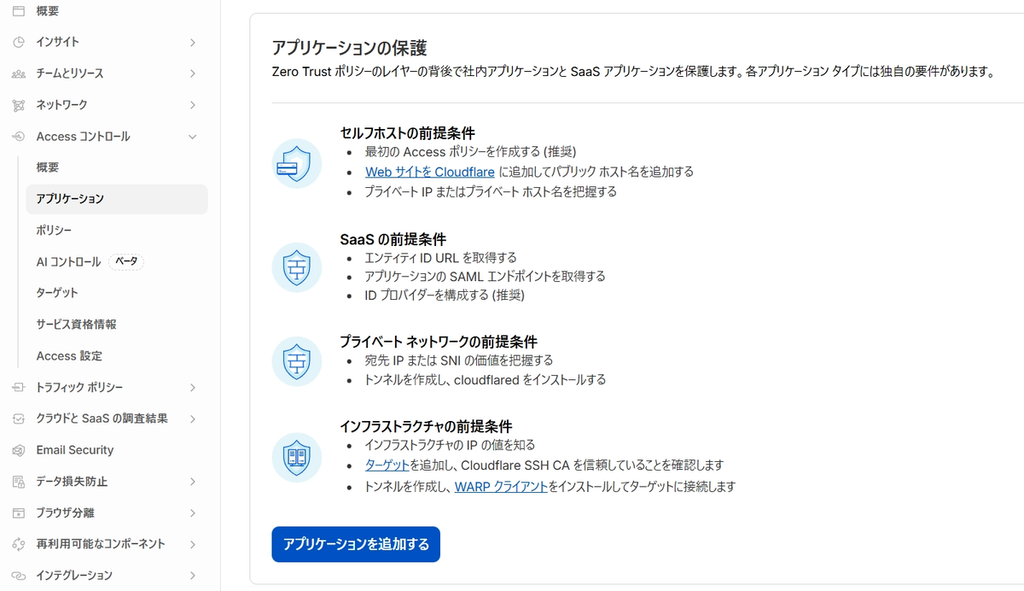Click the チームとリソース people icon
Screen dimensions: 1024x591
[x=19, y=73]
